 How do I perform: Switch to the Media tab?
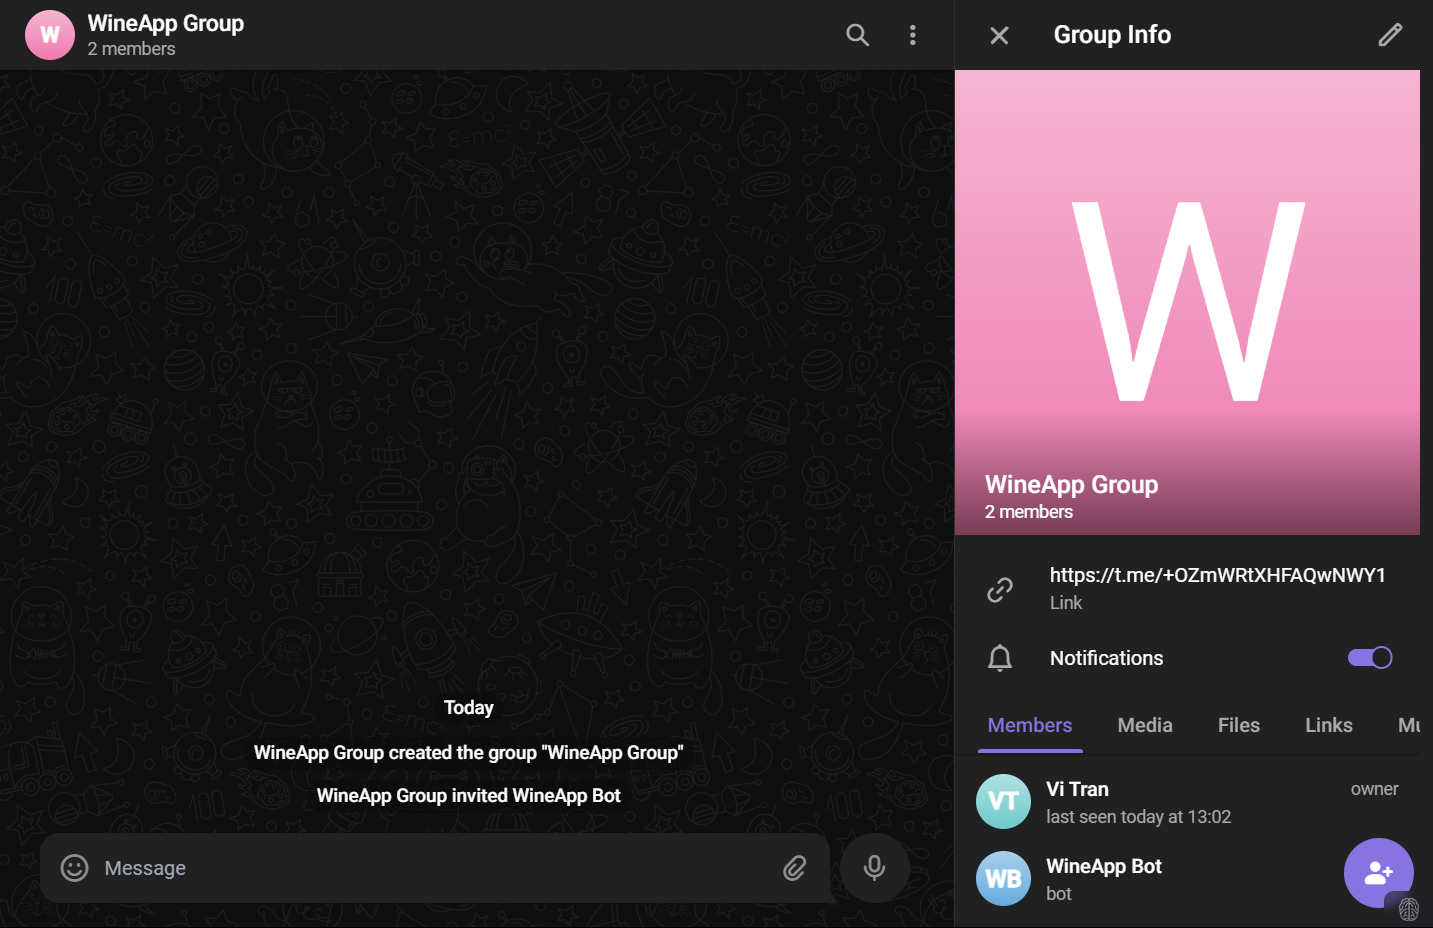click(x=1145, y=725)
